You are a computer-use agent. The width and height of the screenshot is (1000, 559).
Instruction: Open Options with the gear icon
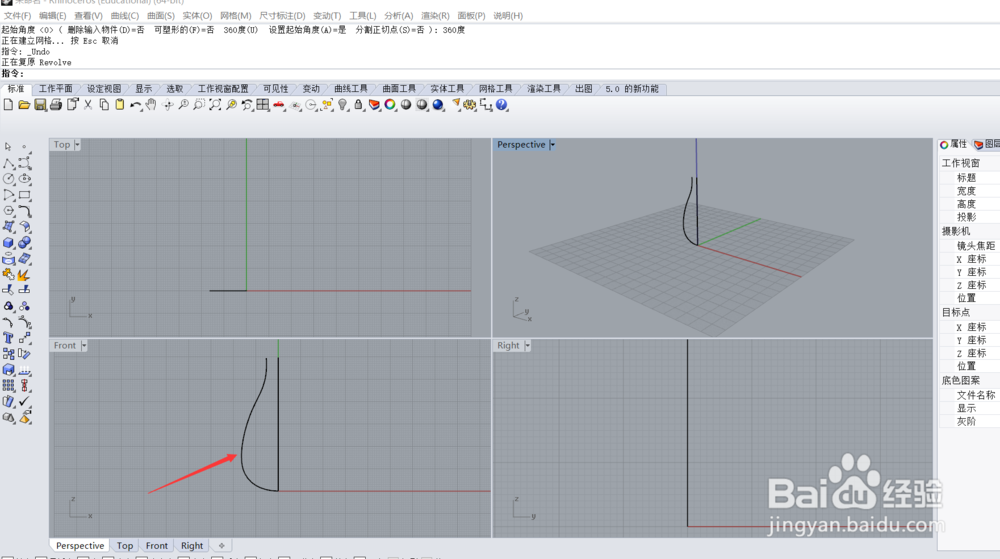(470, 105)
